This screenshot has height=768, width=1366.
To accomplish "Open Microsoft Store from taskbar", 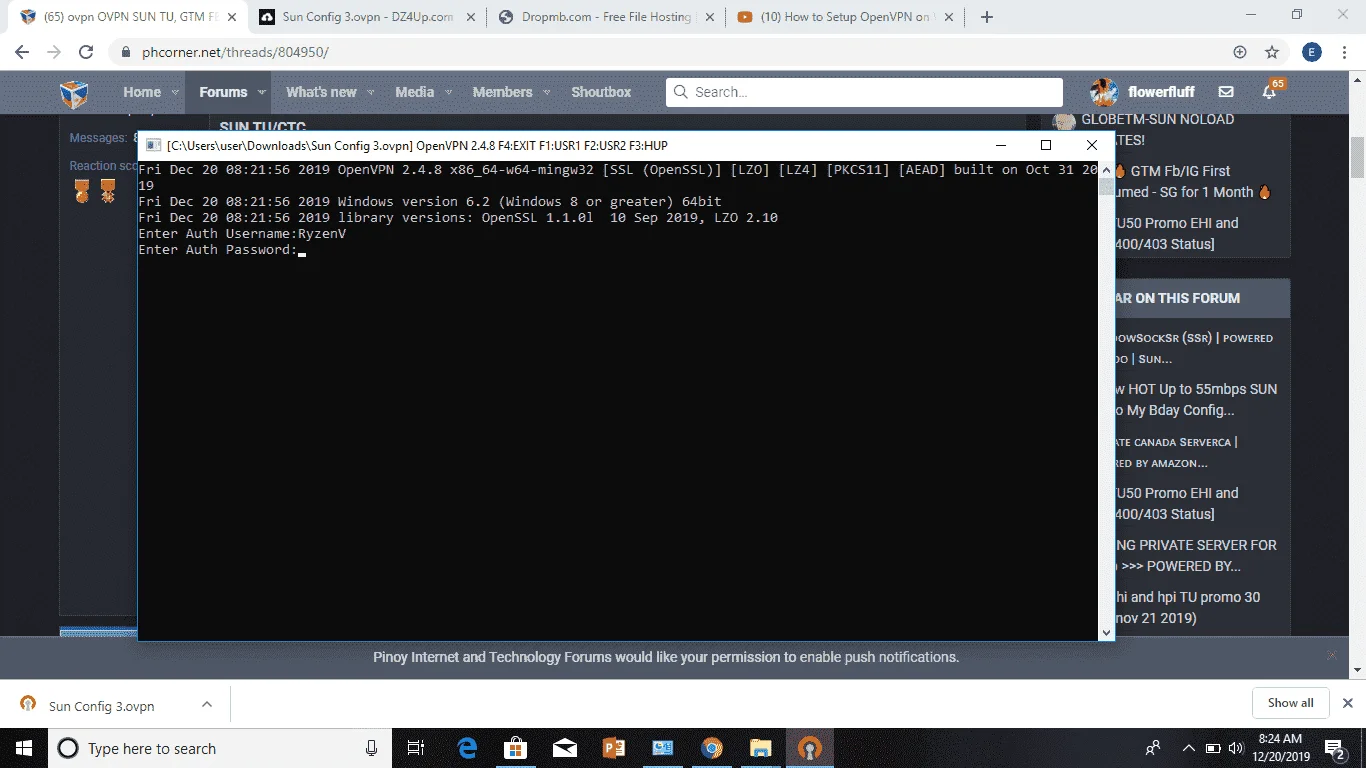I will coord(516,748).
